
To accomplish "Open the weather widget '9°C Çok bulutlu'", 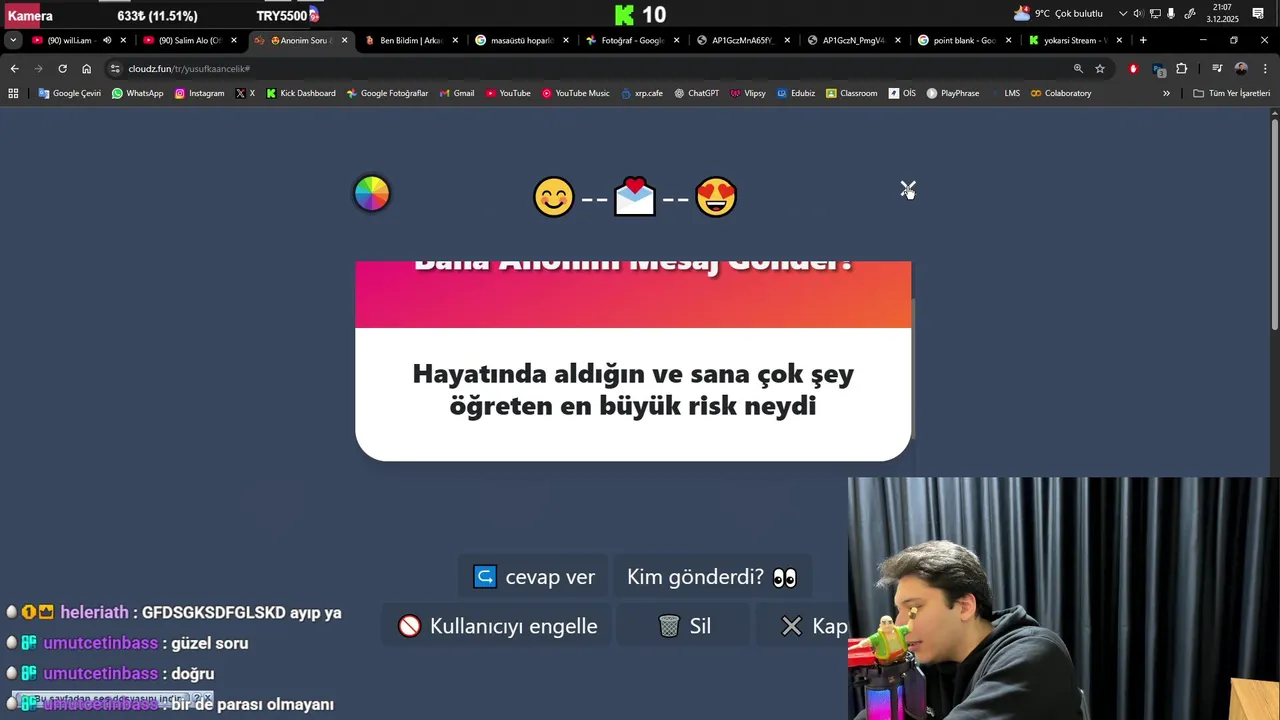I will [1058, 13].
